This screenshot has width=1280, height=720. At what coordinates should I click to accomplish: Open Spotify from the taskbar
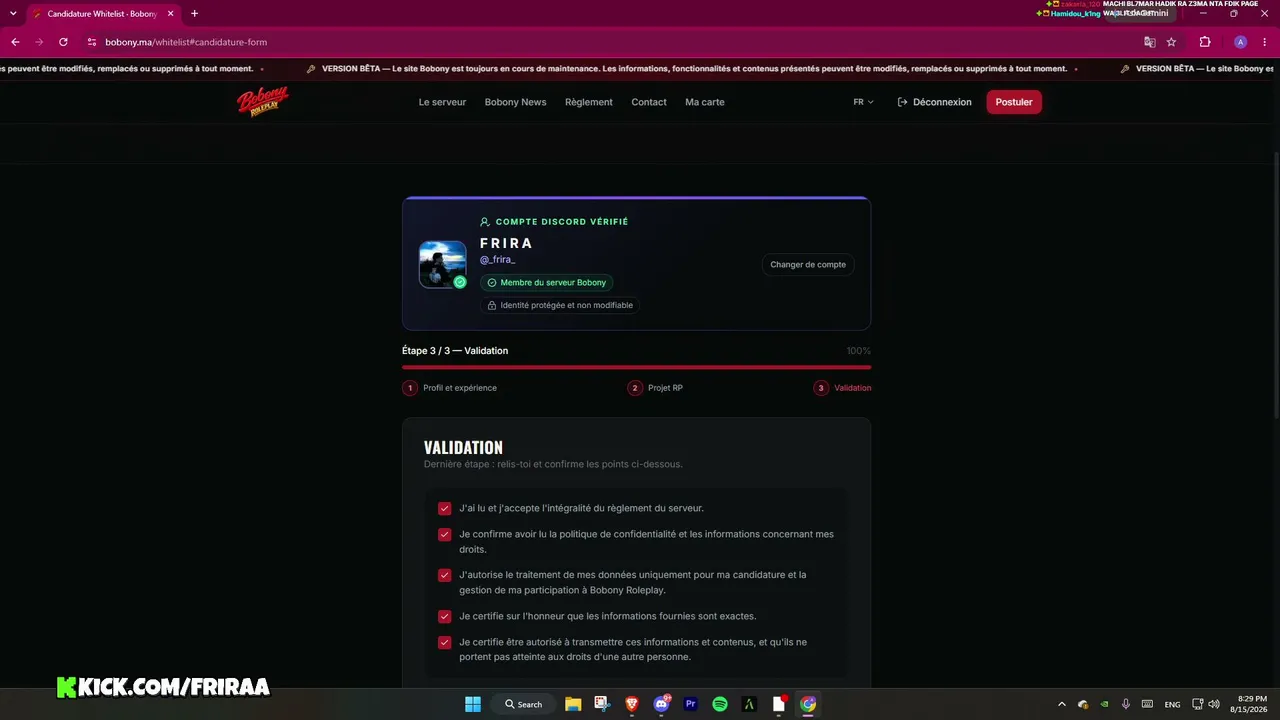720,704
